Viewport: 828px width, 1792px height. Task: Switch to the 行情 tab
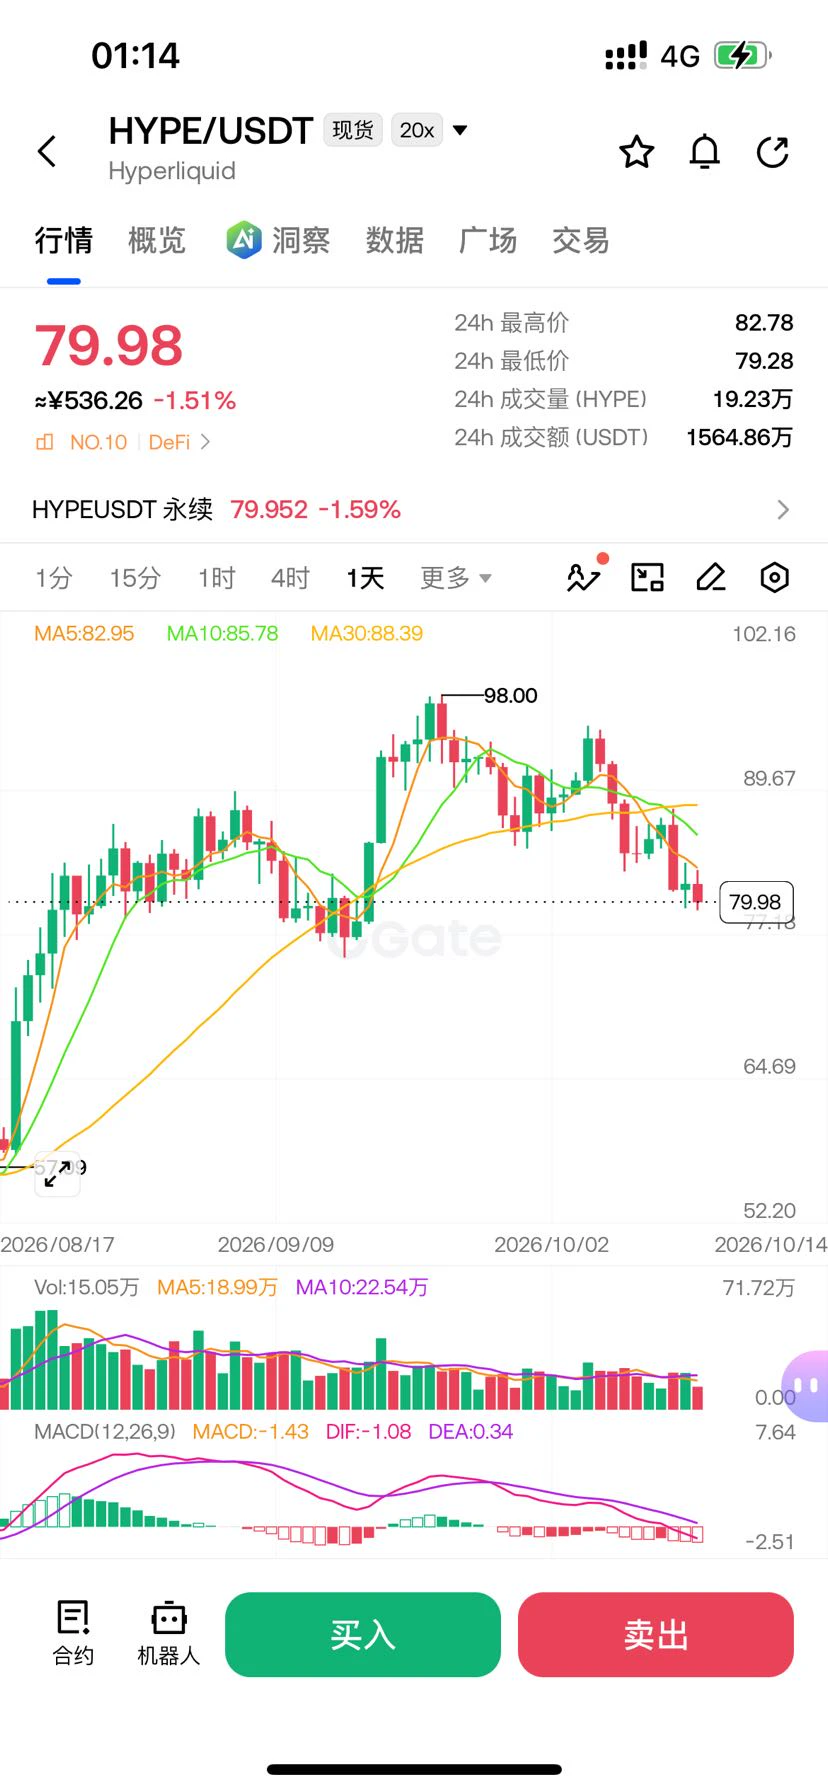tap(64, 240)
